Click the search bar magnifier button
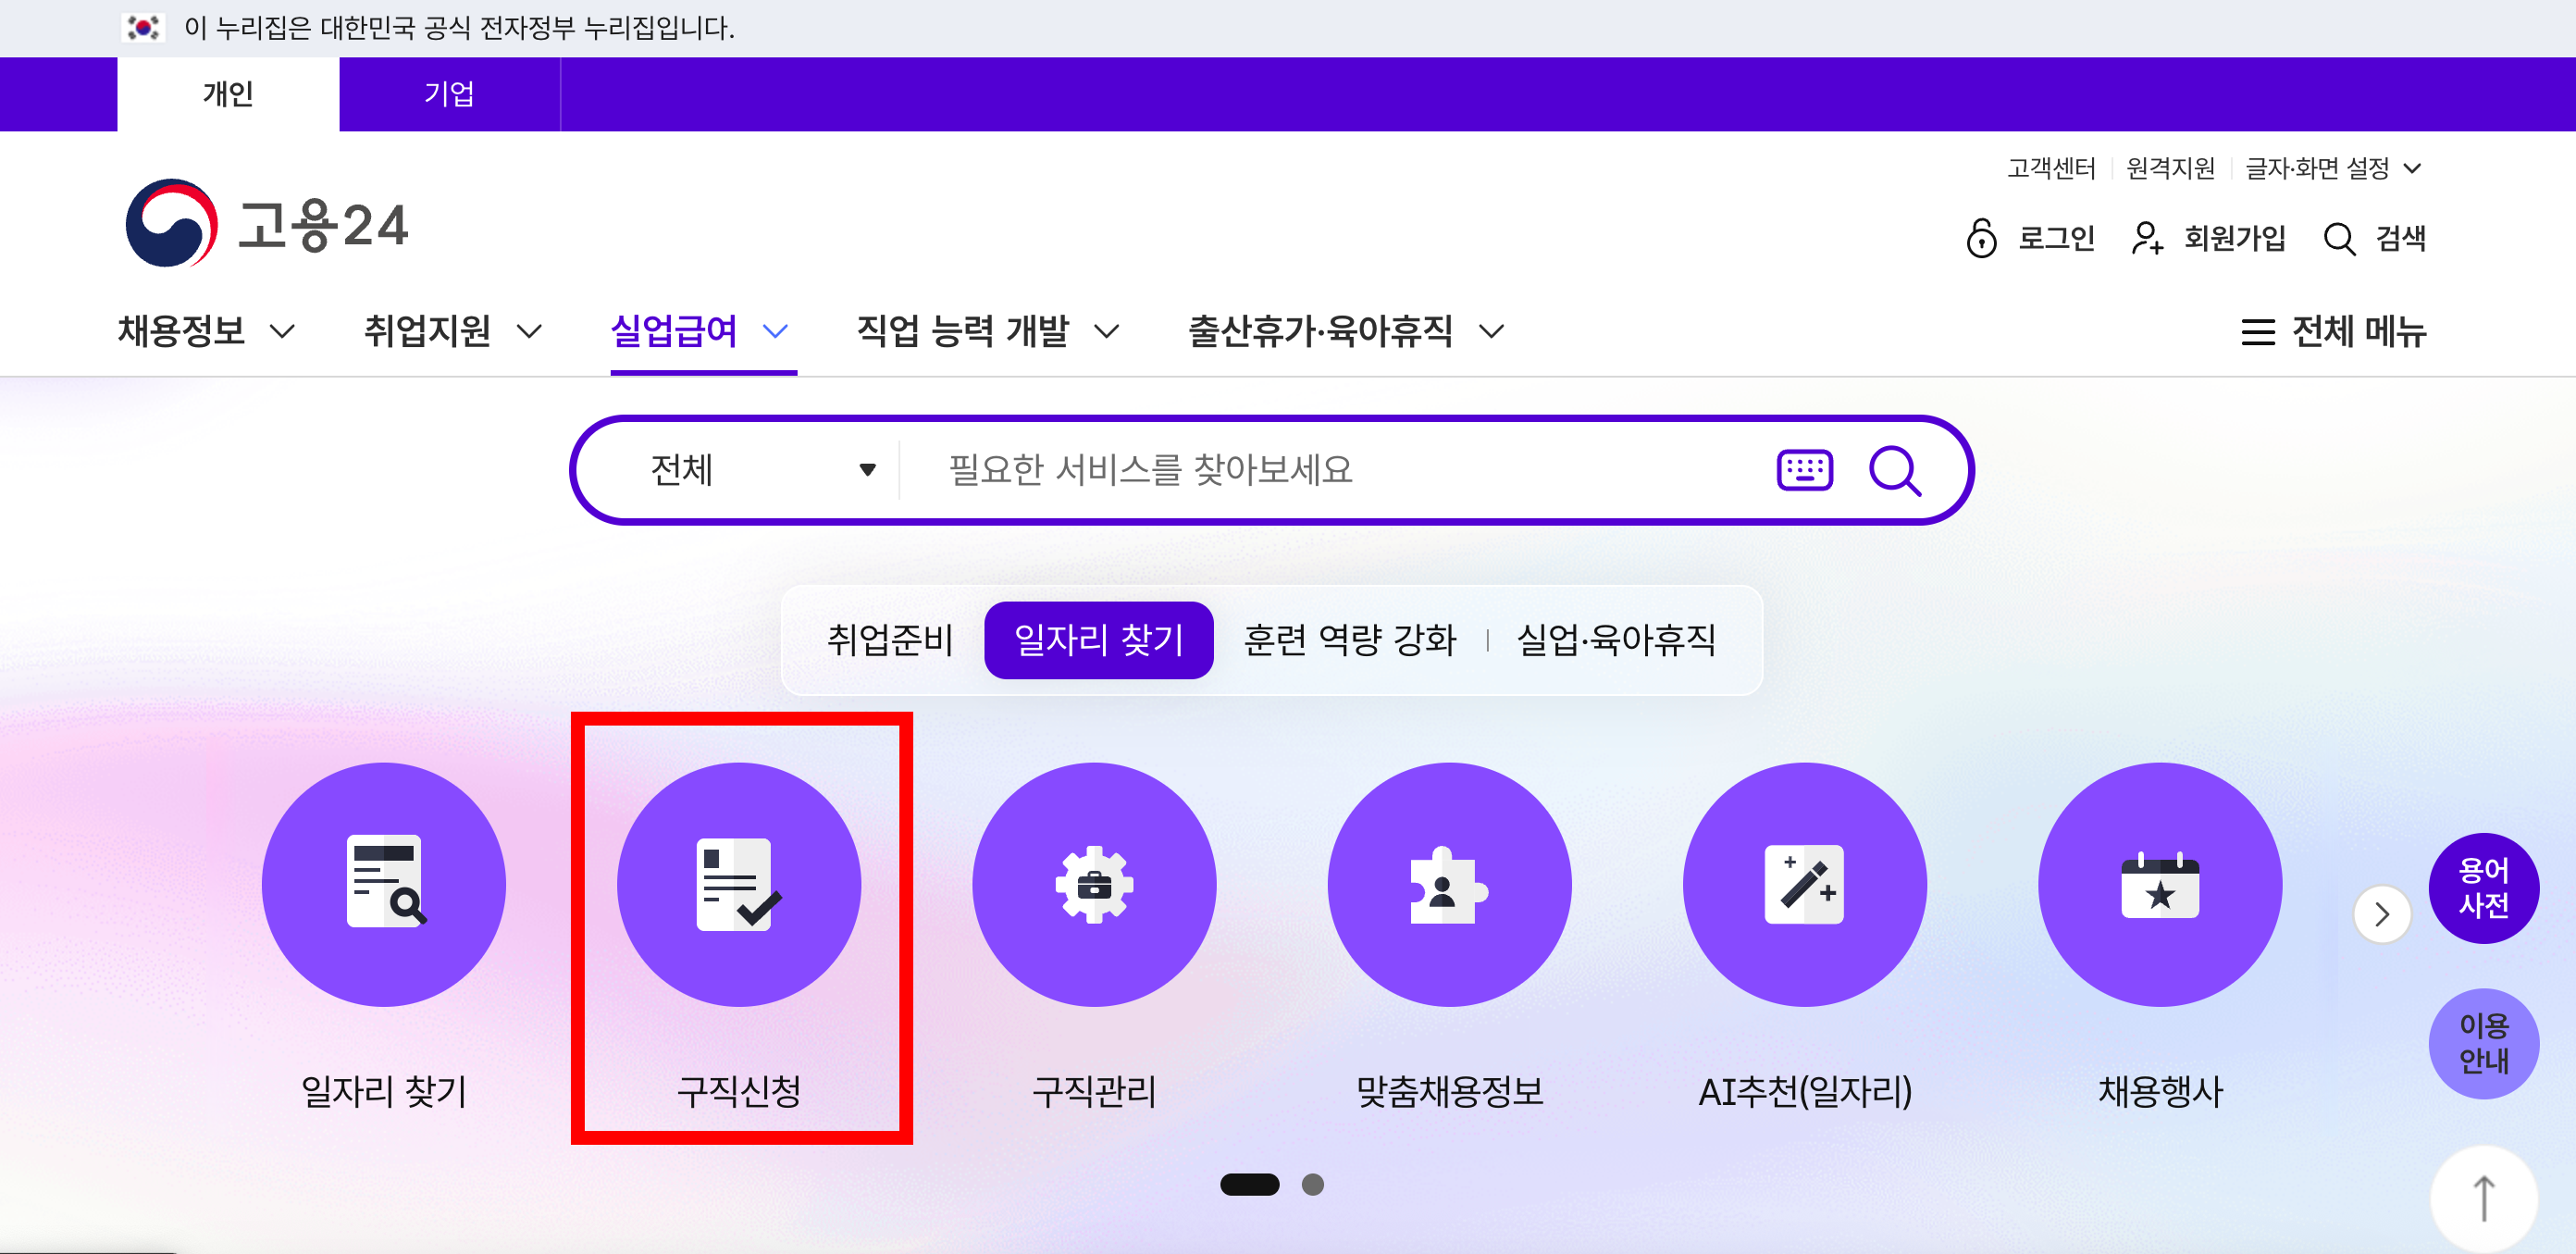The height and width of the screenshot is (1254, 2576). [x=1895, y=470]
